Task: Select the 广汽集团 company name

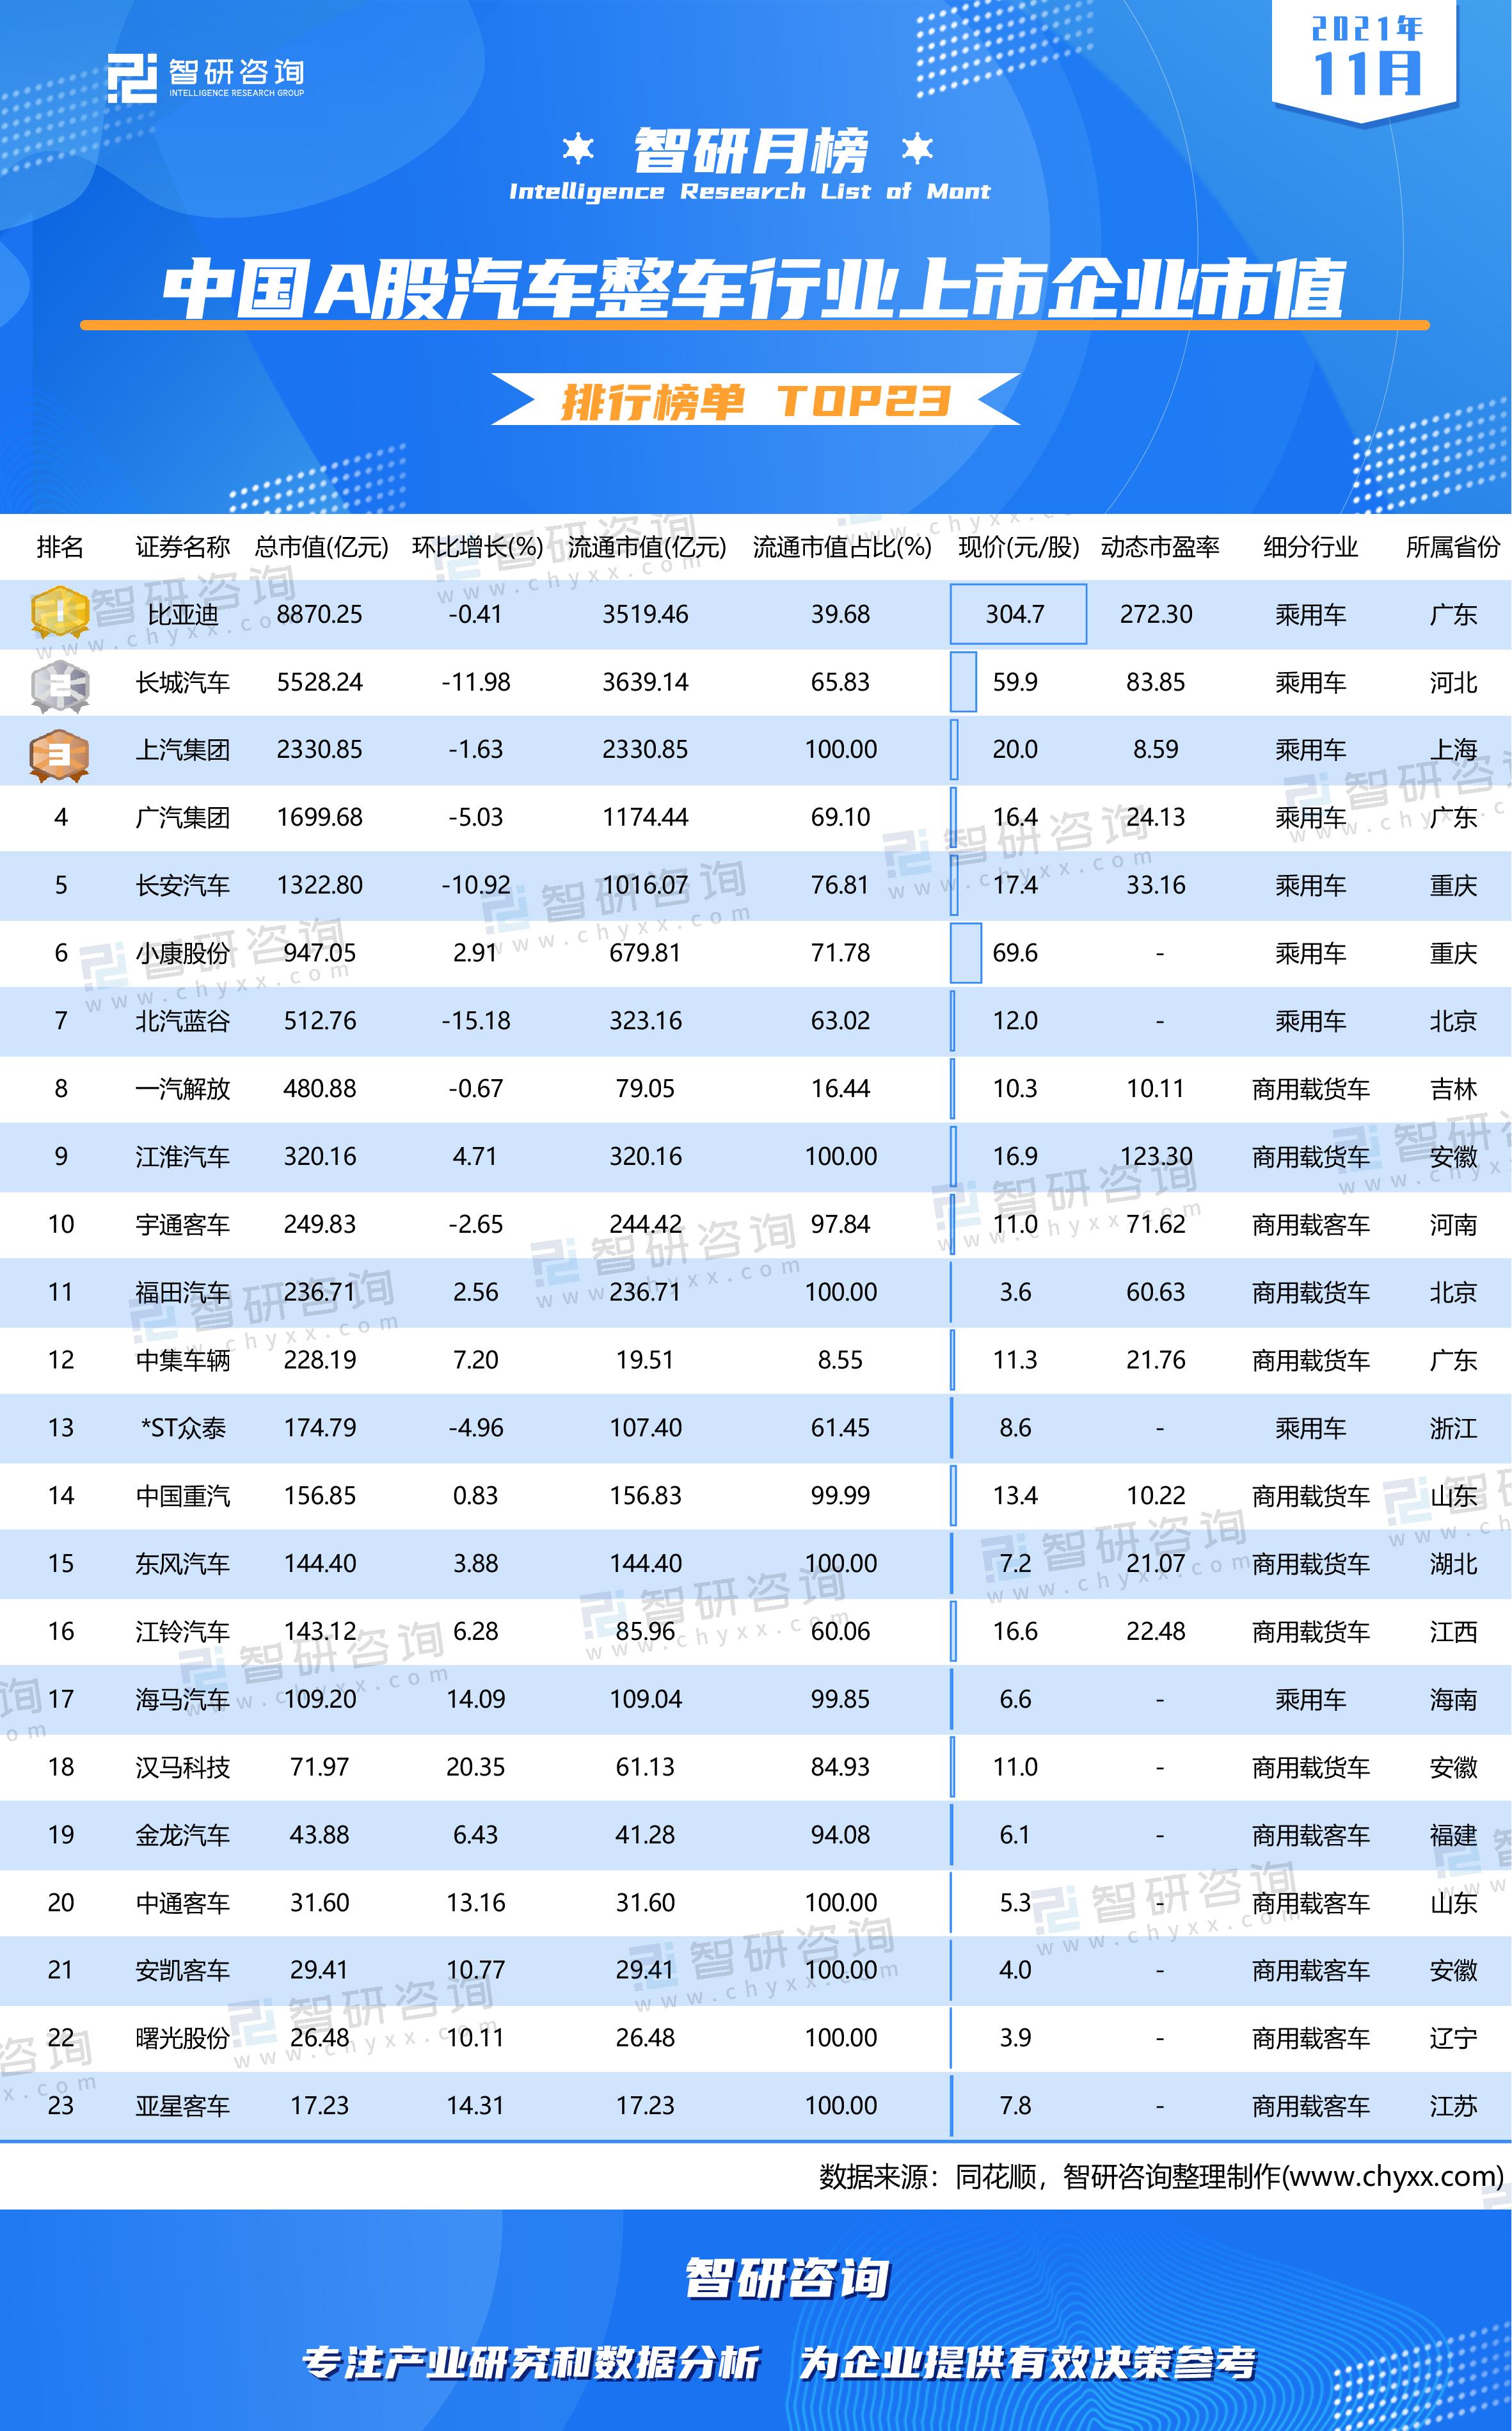Action: [x=183, y=817]
